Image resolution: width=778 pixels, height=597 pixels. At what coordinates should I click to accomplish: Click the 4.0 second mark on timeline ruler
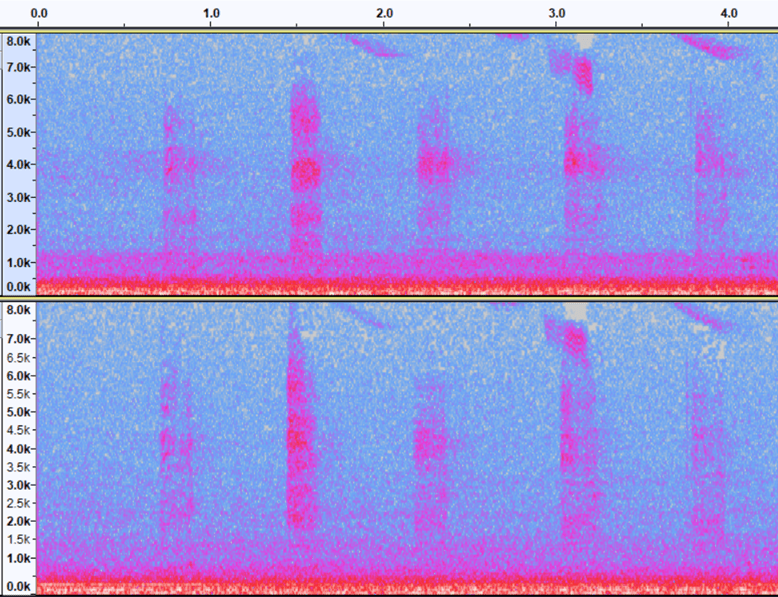[x=729, y=13]
